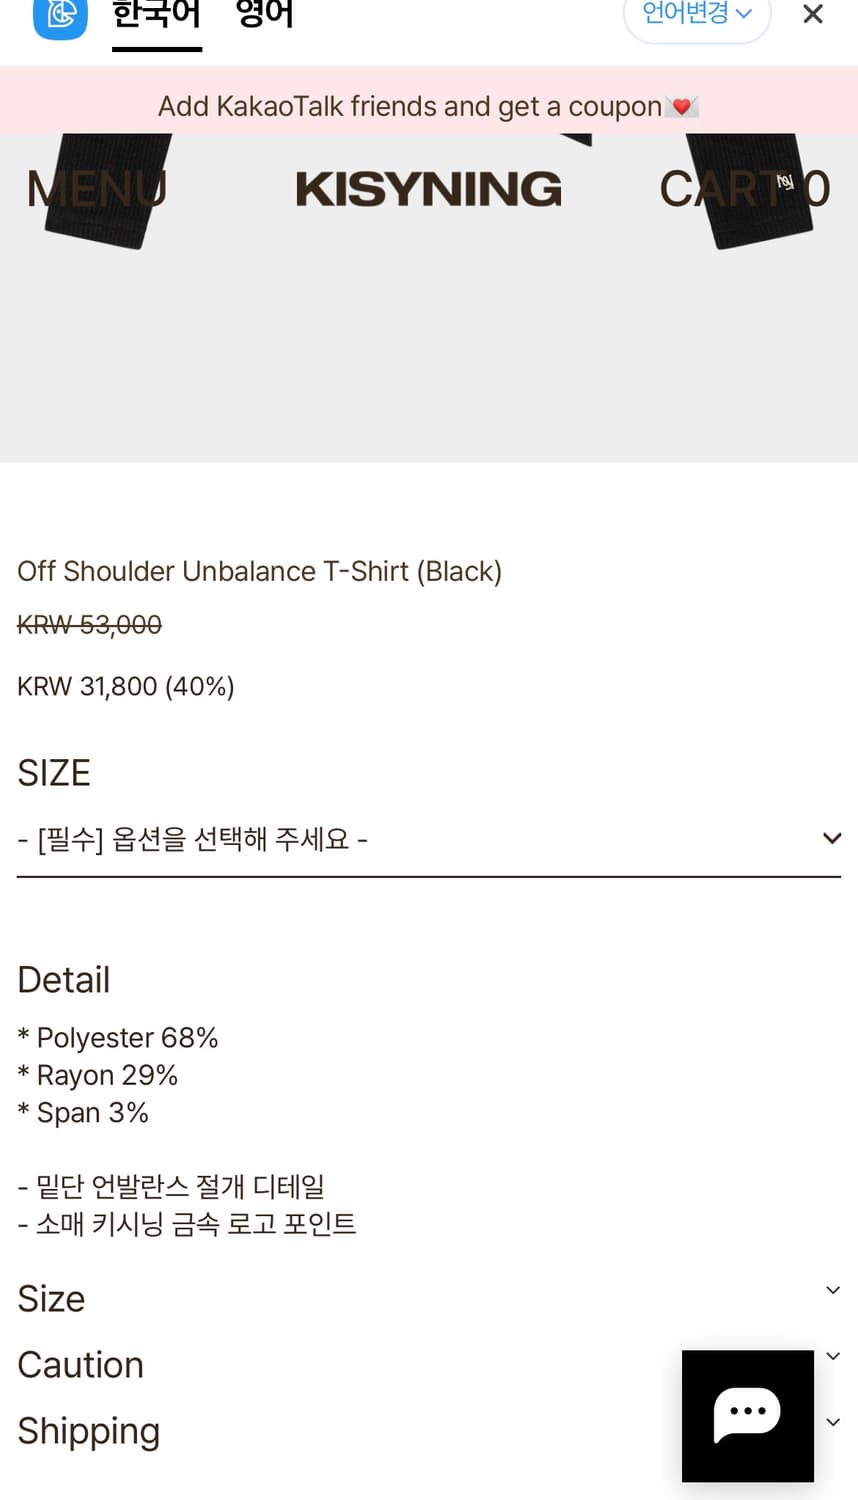
Task: Expand the Size info section
Action: tap(428, 1298)
